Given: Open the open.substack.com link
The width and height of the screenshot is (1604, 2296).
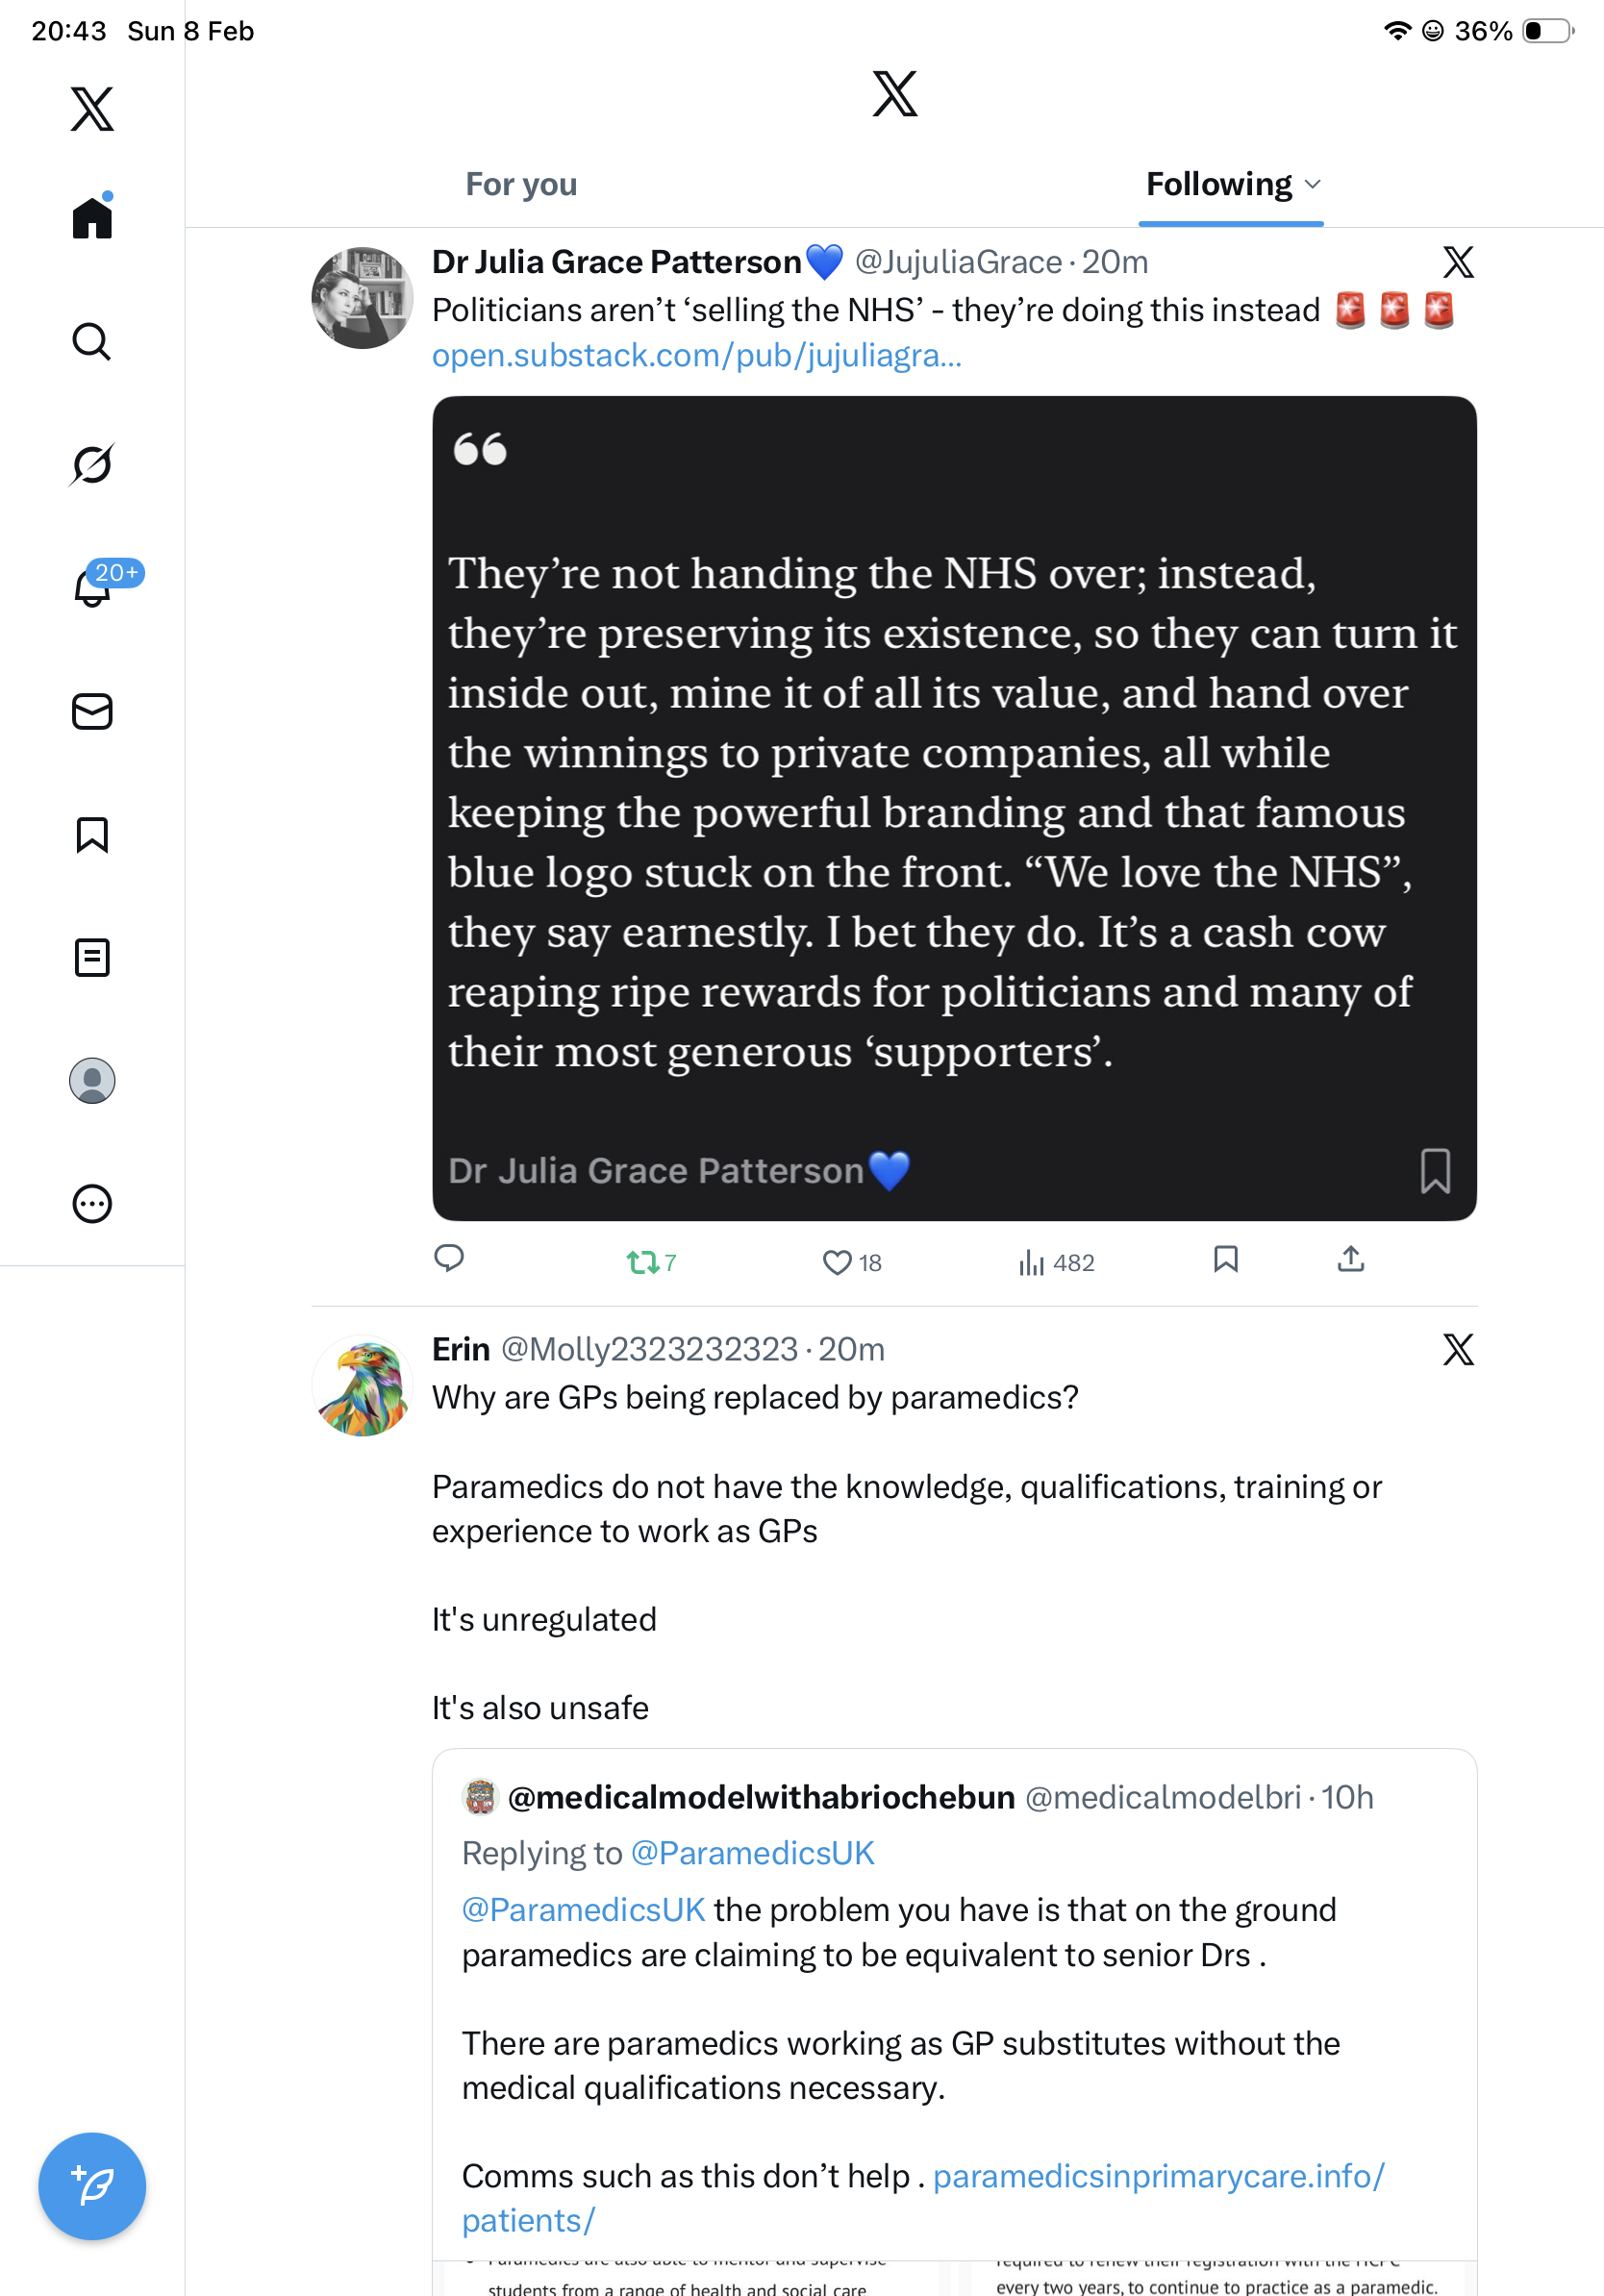Looking at the screenshot, I should click(x=697, y=356).
